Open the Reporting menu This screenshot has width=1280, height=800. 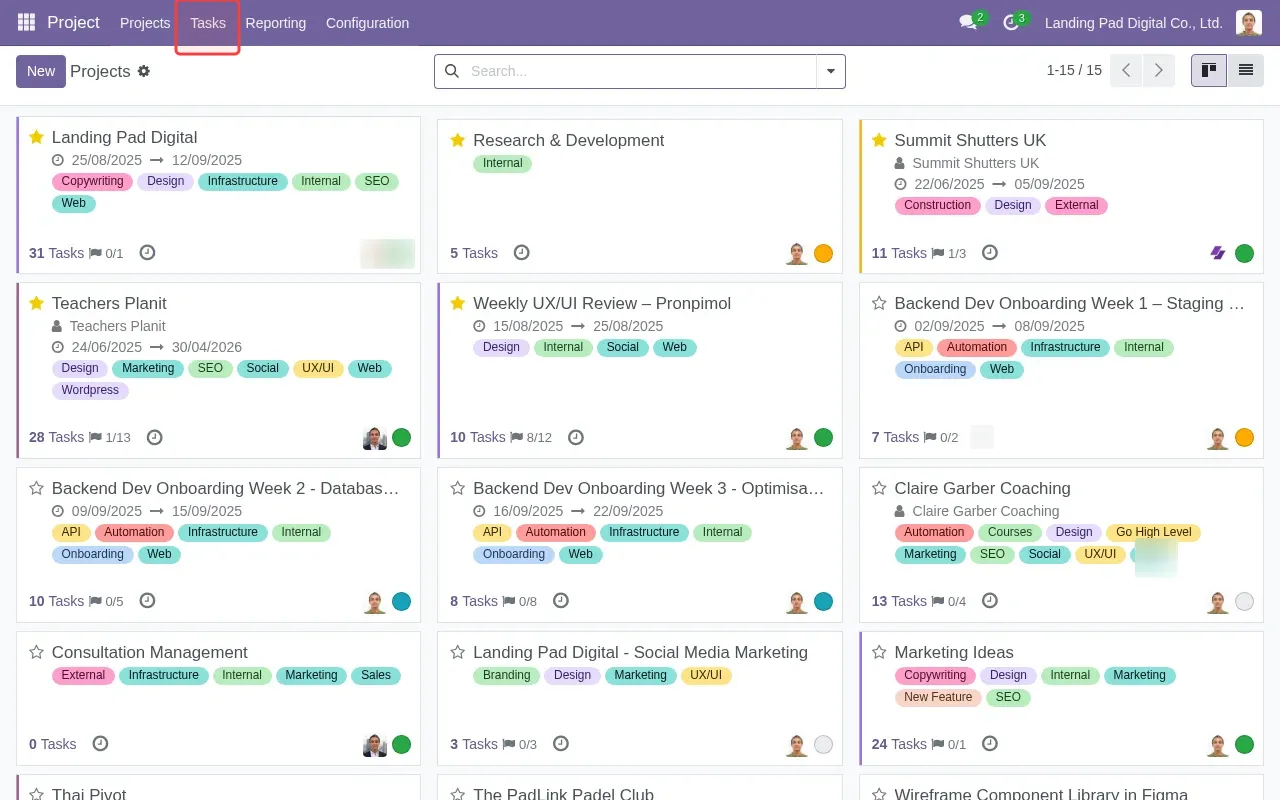pos(275,23)
